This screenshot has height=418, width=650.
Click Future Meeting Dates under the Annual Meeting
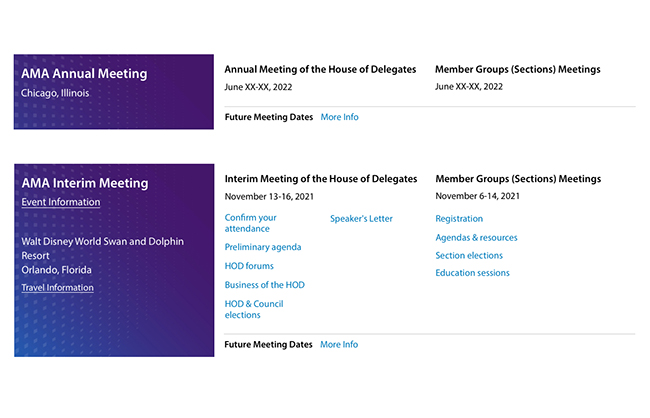(x=268, y=117)
